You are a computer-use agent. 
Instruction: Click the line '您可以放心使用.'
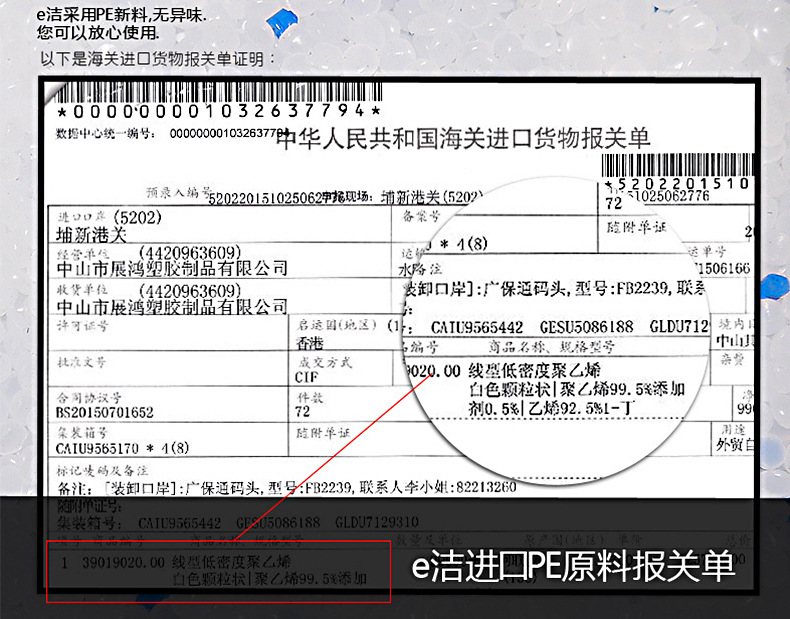[98, 33]
